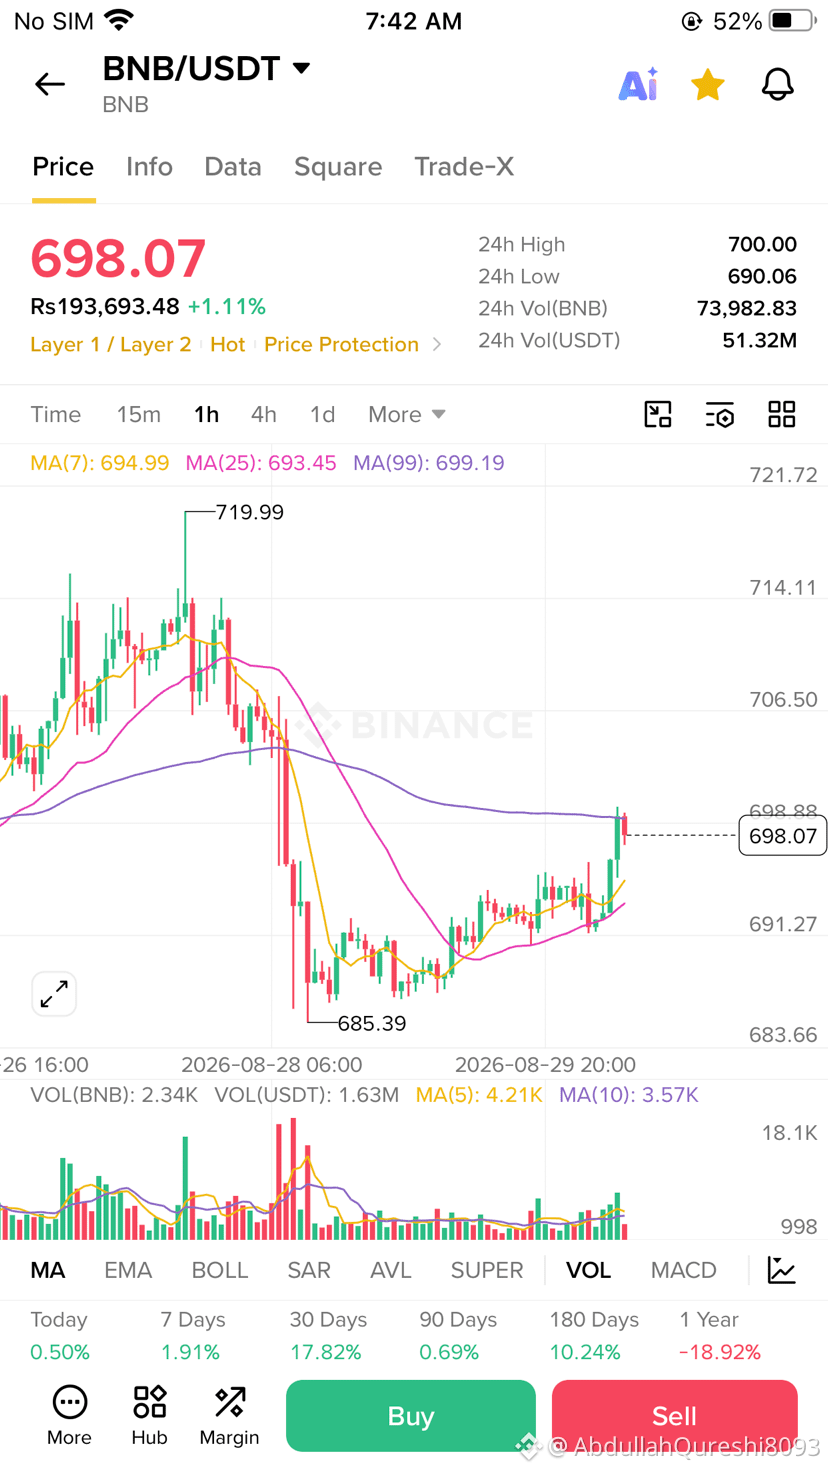Enable the MA indicator
The height and width of the screenshot is (1472, 828).
(48, 1270)
